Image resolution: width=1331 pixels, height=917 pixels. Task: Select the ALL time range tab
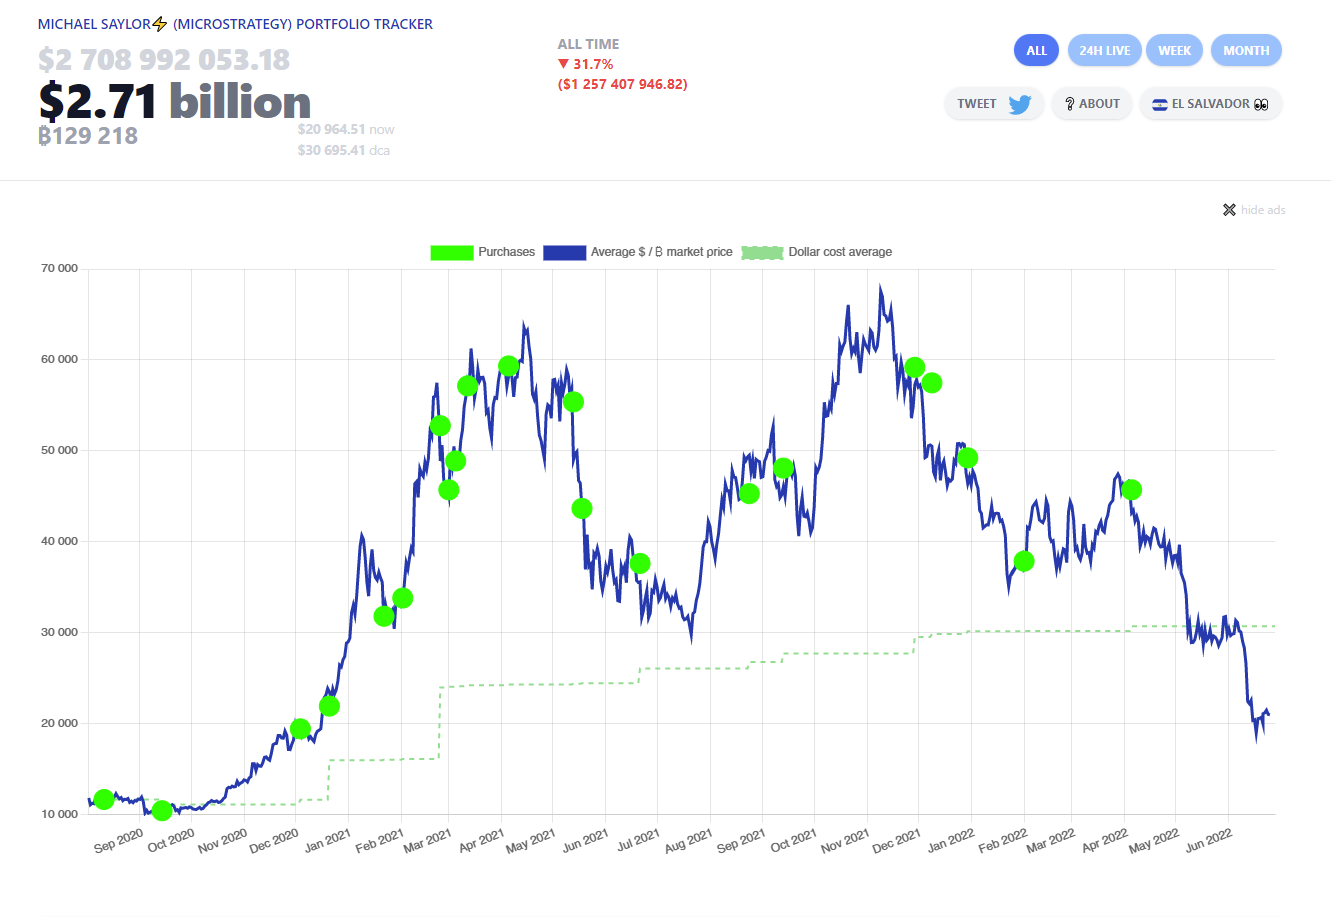point(1036,50)
